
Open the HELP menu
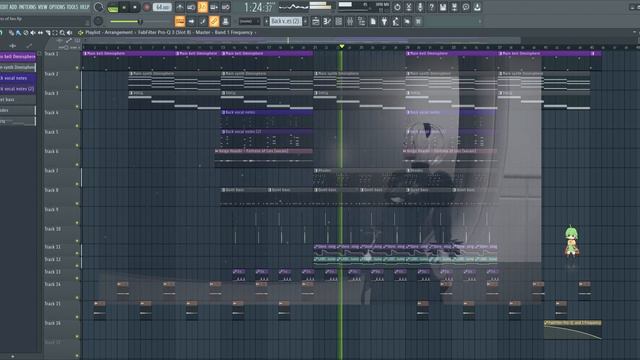click(84, 7)
